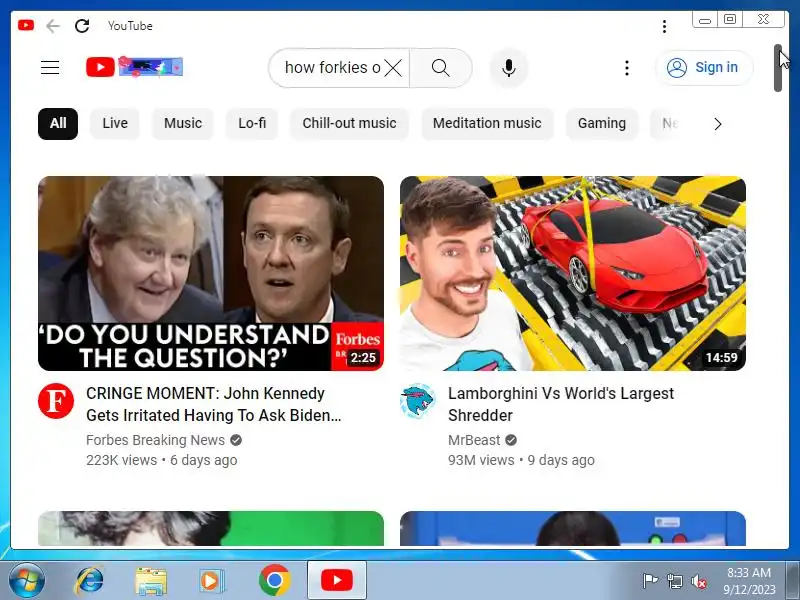
Task: Open YouTube settings three-dot menu
Action: coord(627,68)
